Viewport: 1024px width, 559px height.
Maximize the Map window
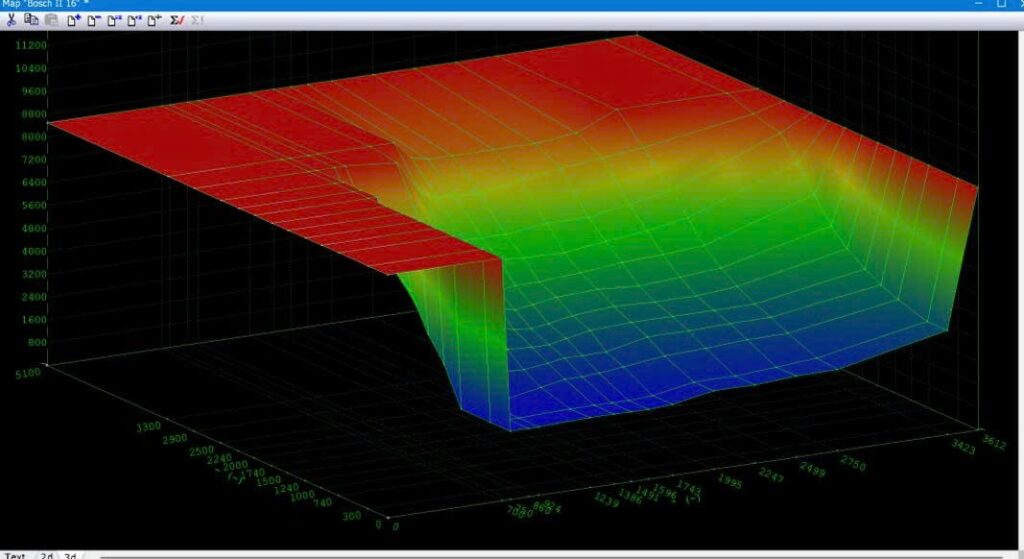tap(1000, 5)
